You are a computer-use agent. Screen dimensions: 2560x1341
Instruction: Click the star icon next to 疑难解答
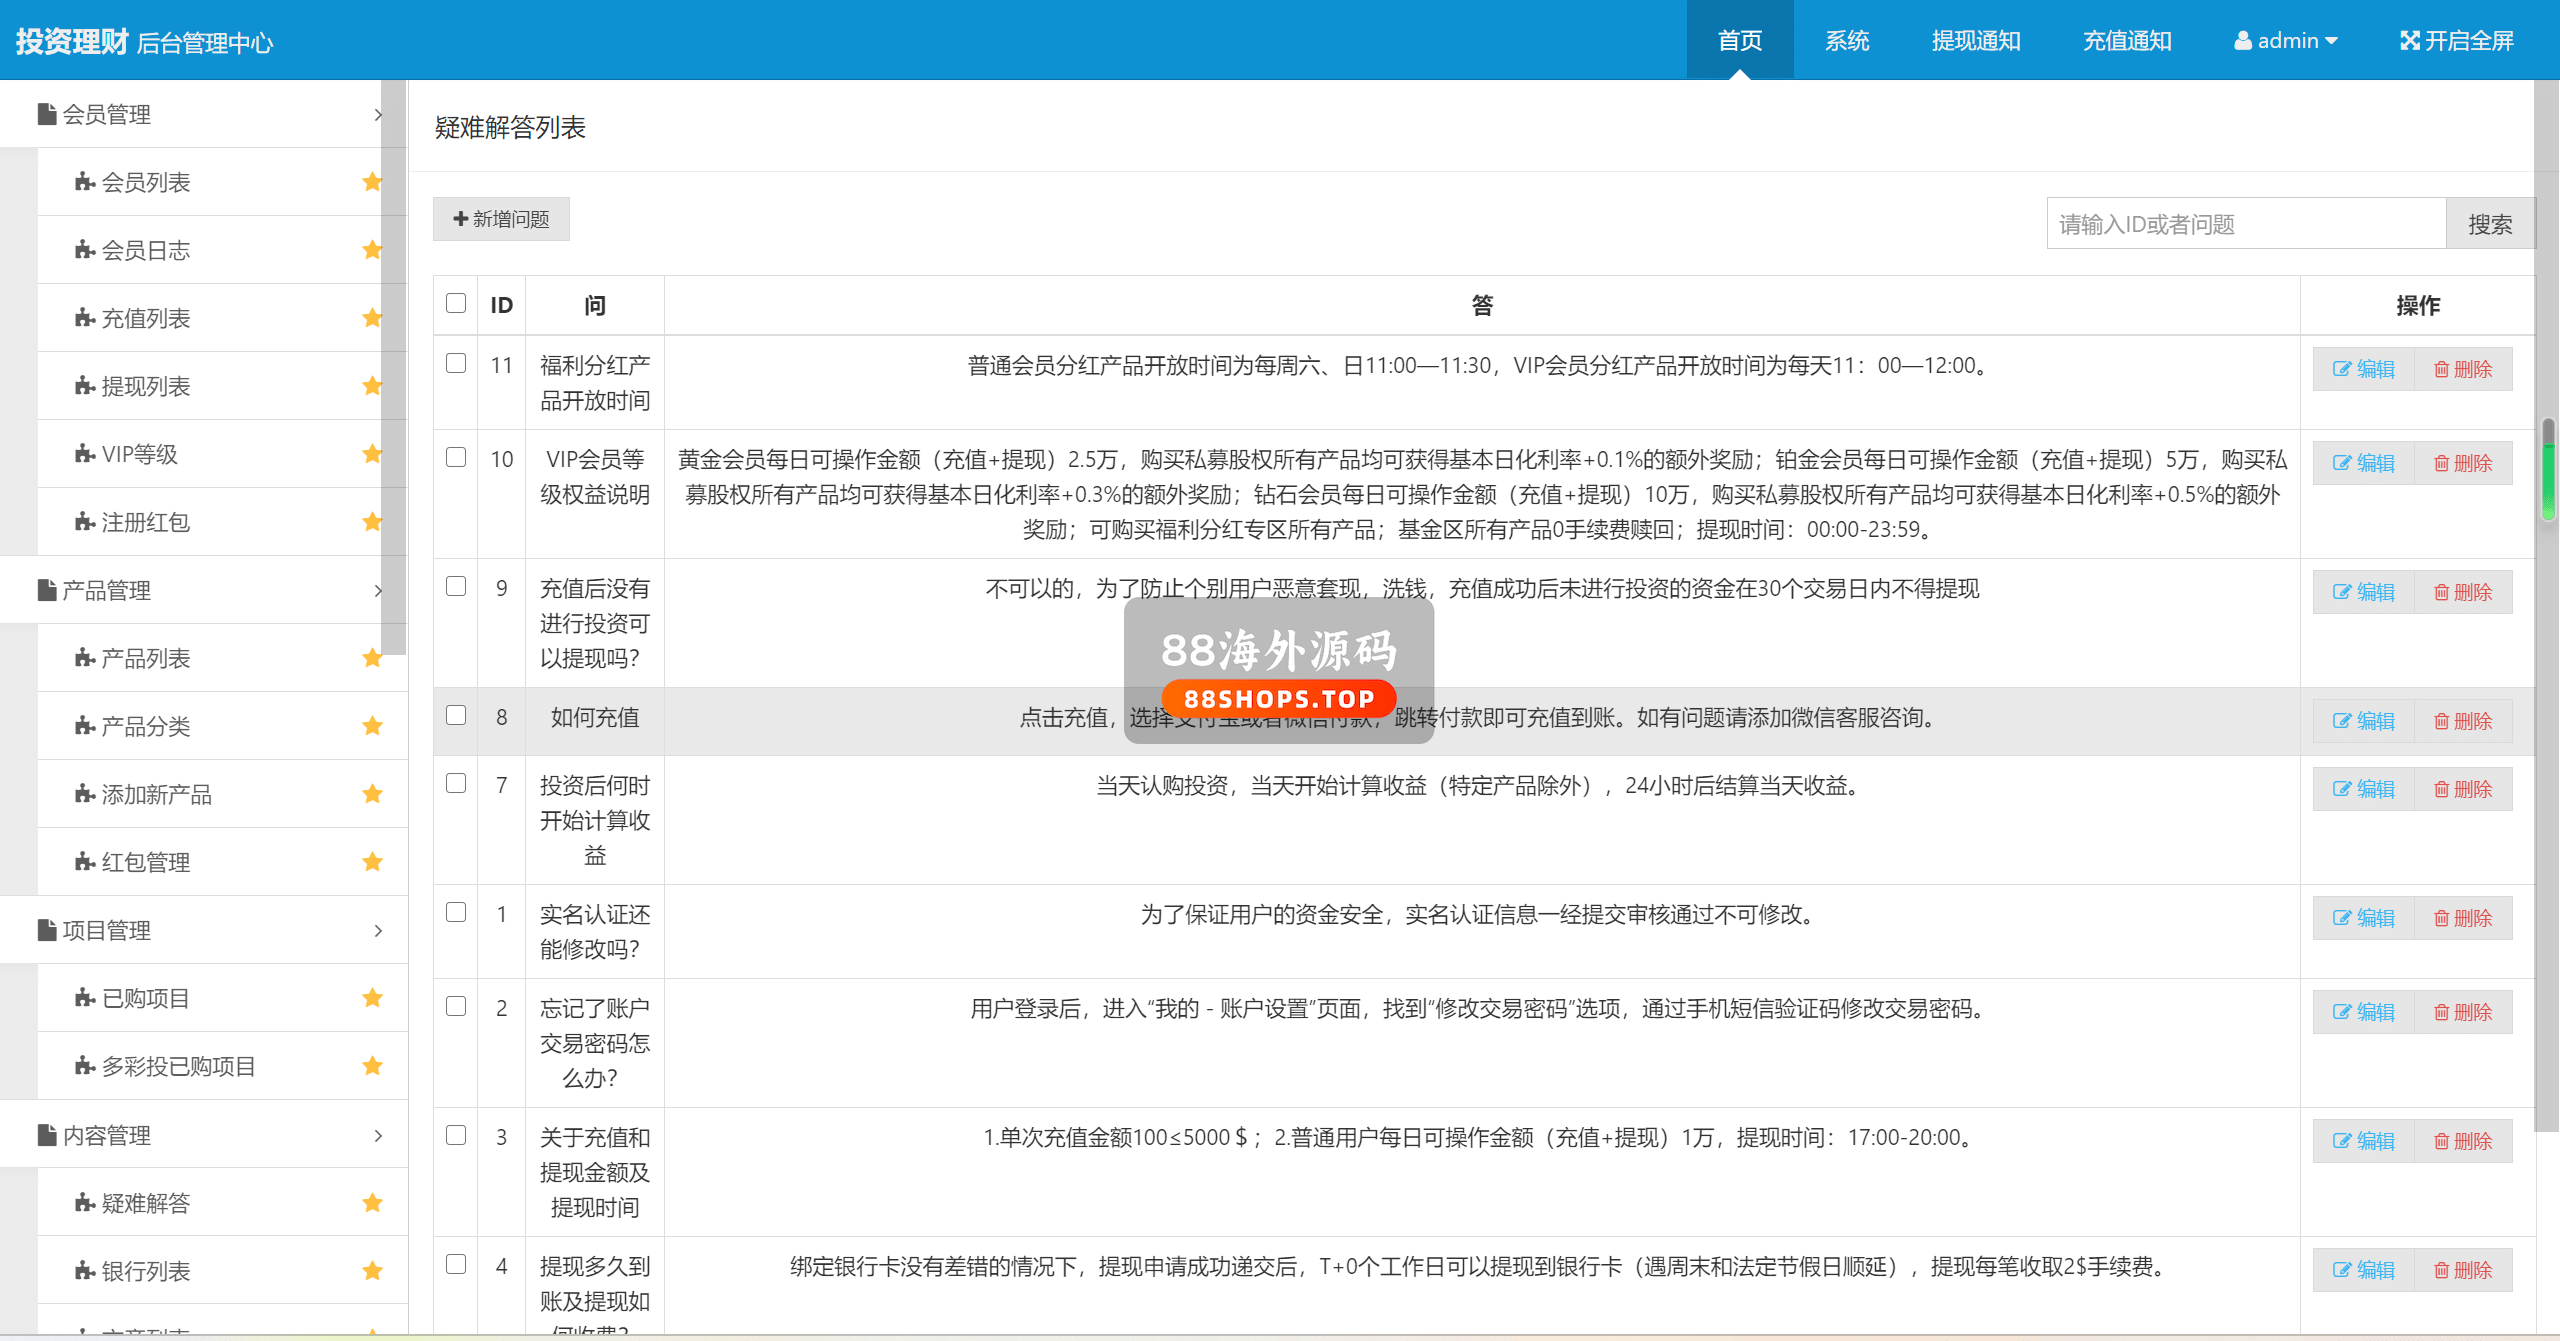click(x=372, y=1203)
